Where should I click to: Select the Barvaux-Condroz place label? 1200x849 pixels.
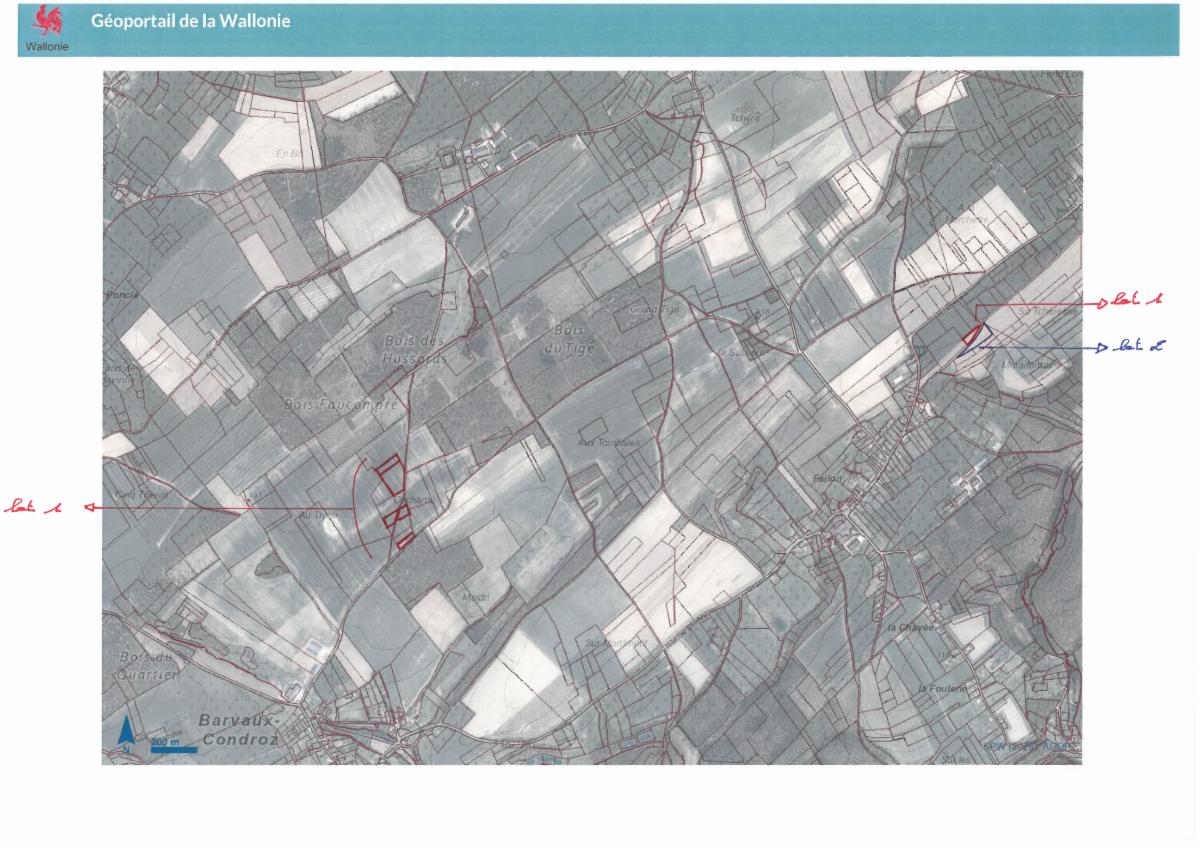click(x=239, y=729)
